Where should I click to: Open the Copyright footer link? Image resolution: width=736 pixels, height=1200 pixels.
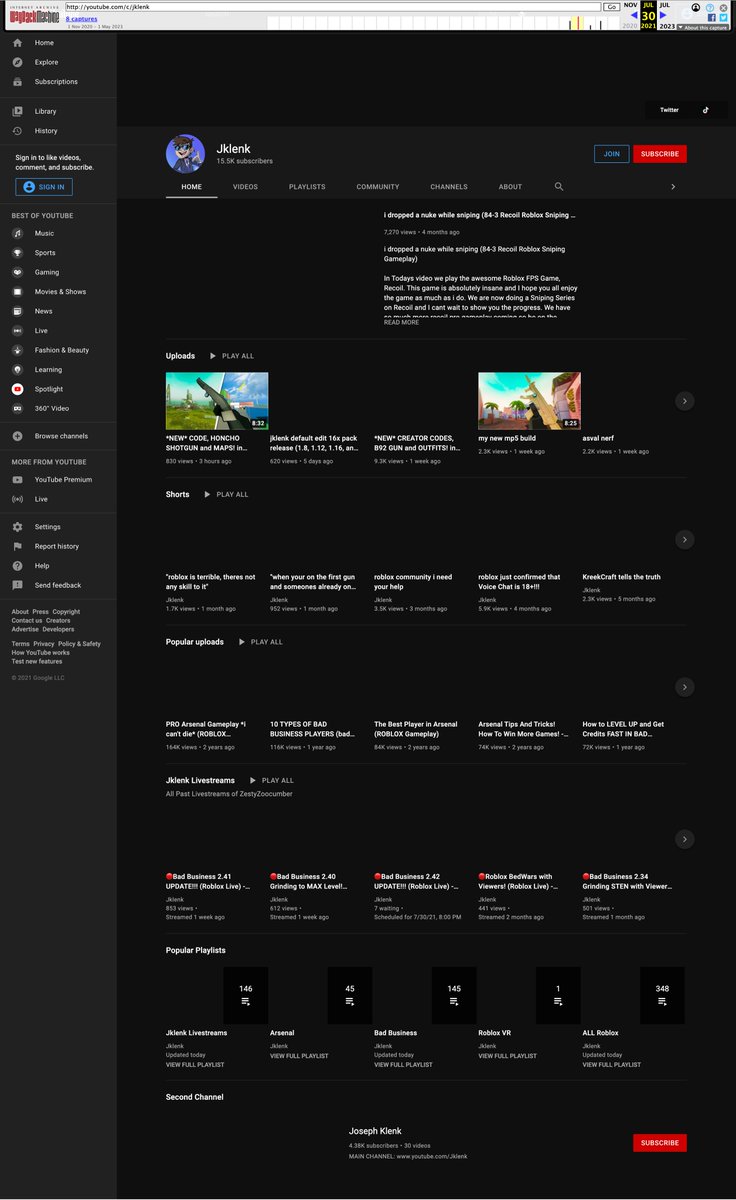(x=66, y=612)
